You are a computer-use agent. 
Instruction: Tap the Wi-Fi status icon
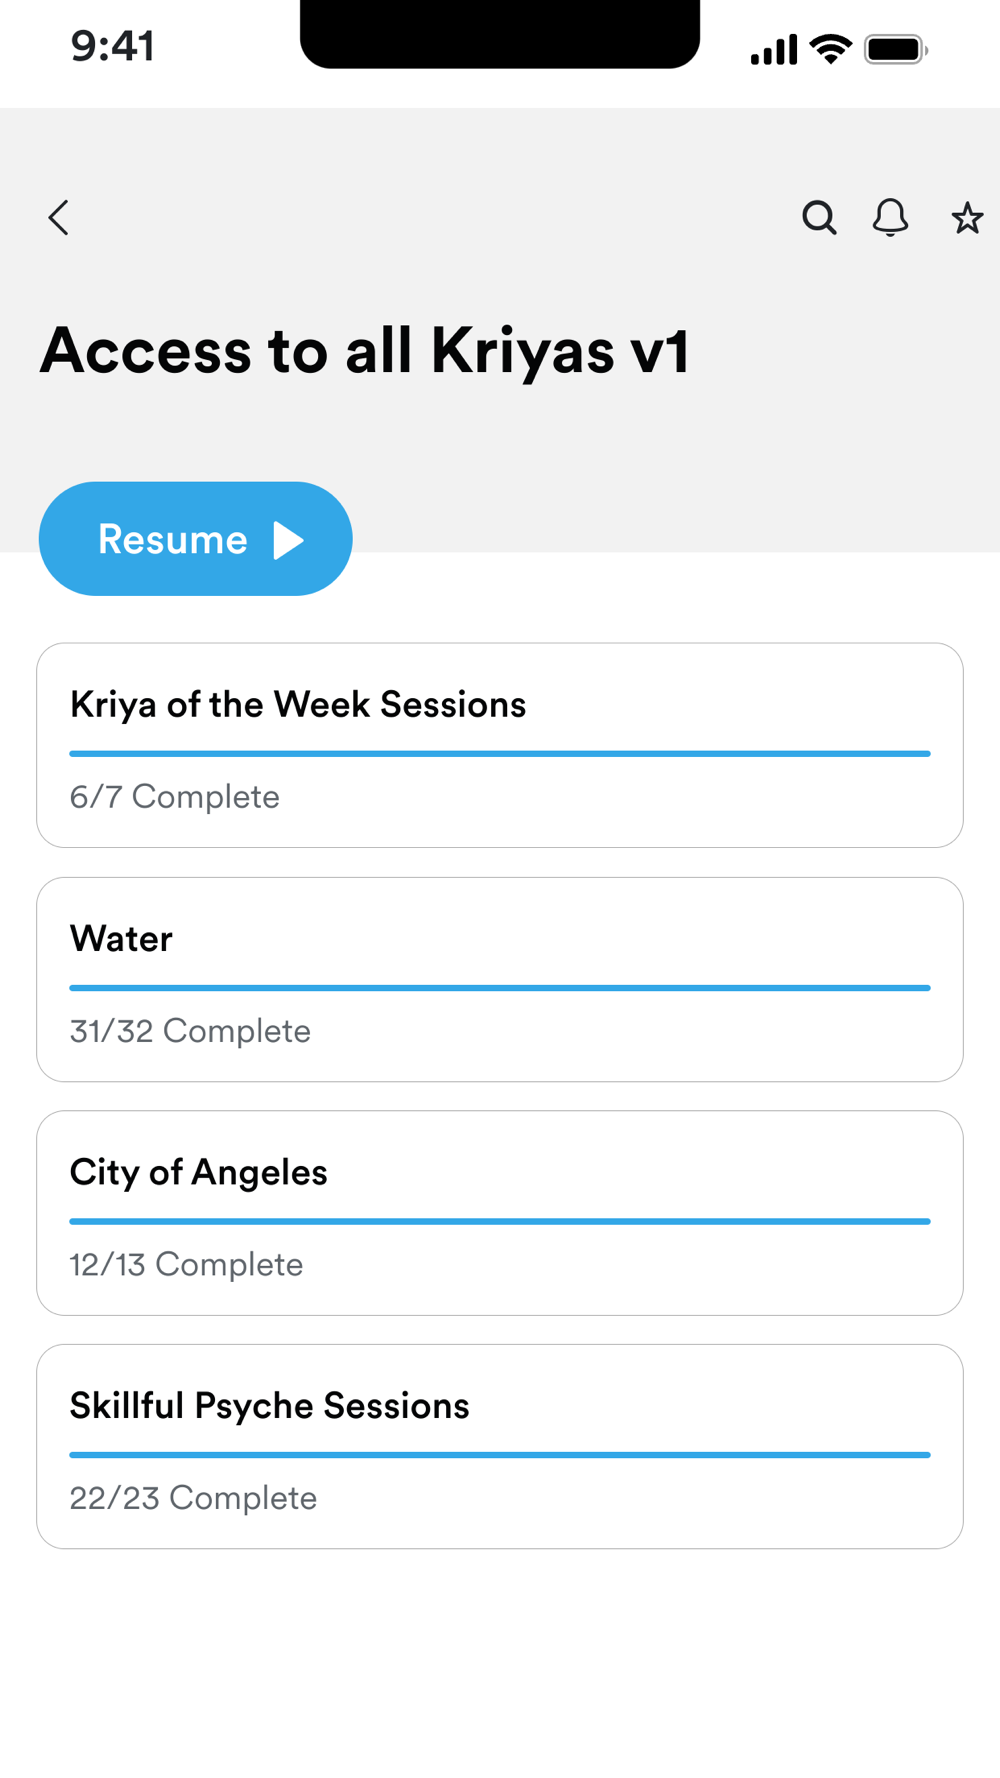(x=830, y=49)
